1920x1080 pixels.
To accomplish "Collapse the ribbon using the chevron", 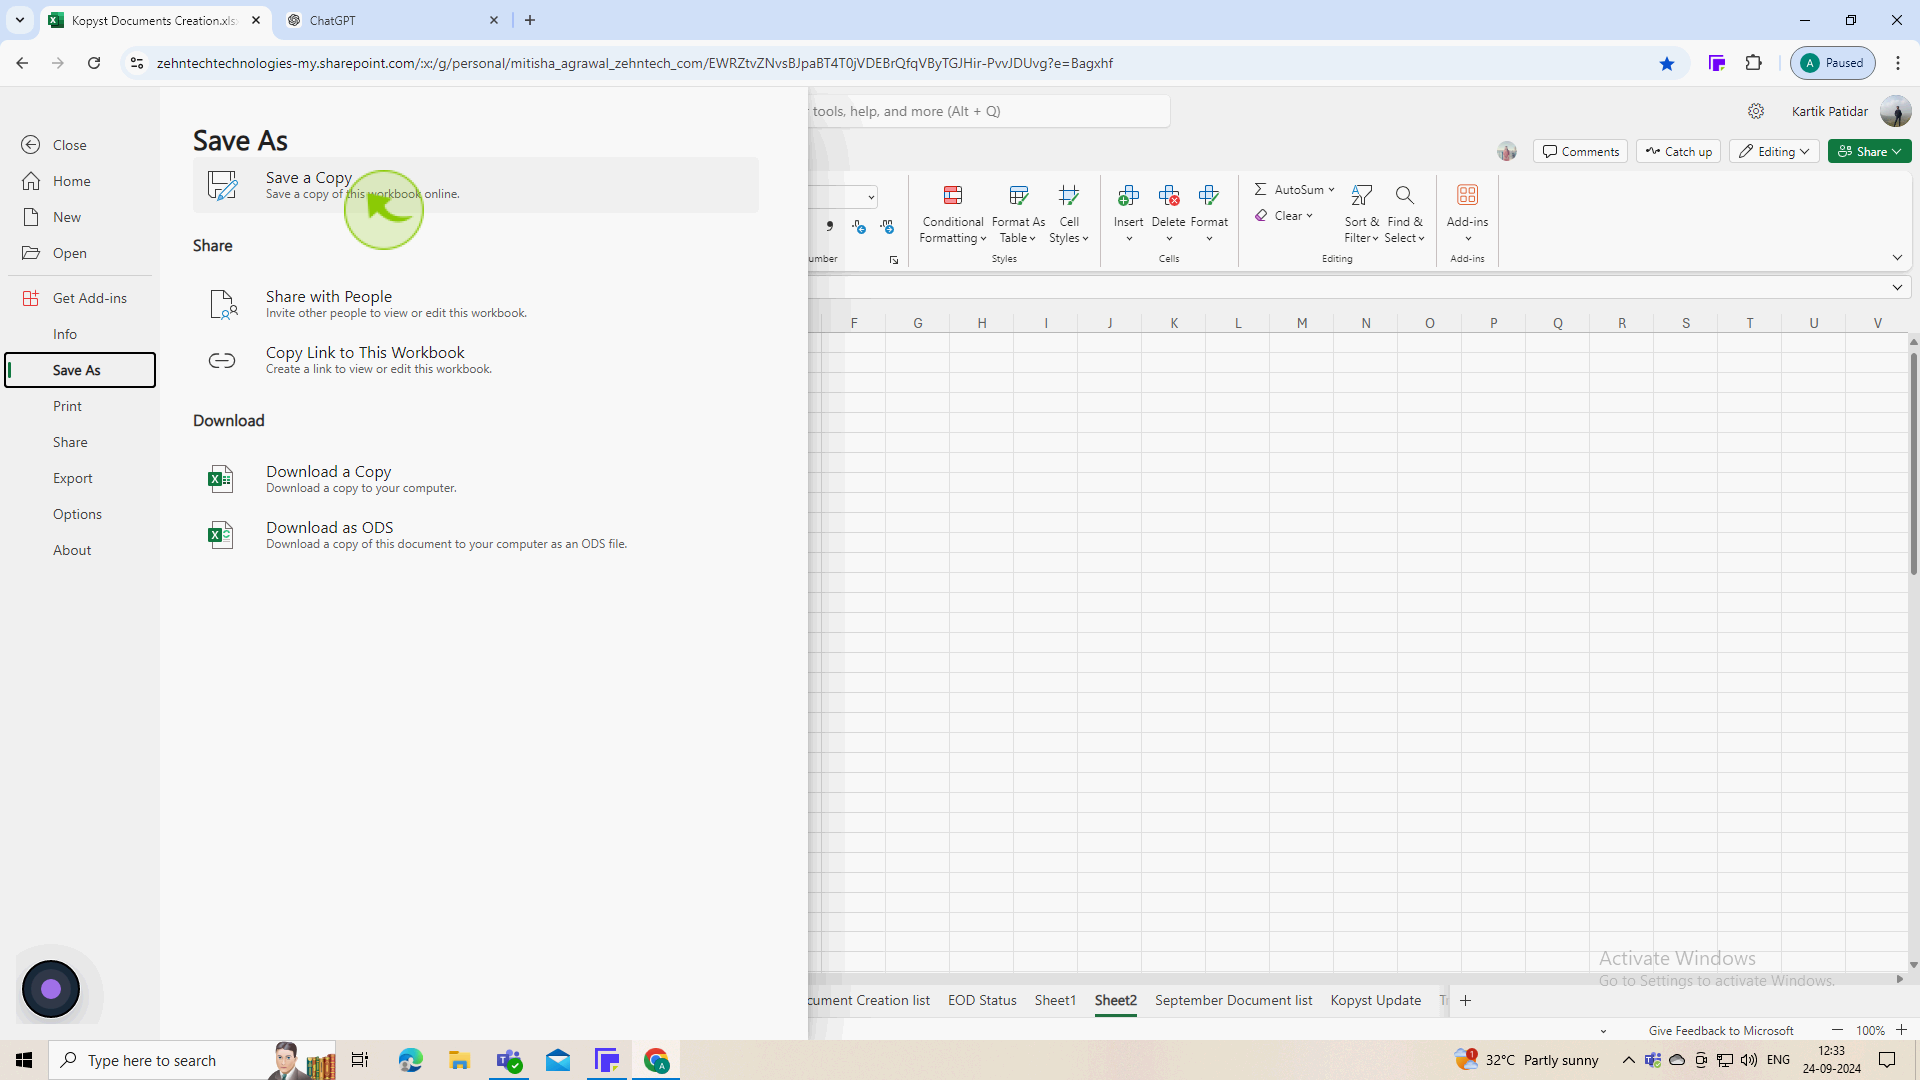I will [1897, 258].
